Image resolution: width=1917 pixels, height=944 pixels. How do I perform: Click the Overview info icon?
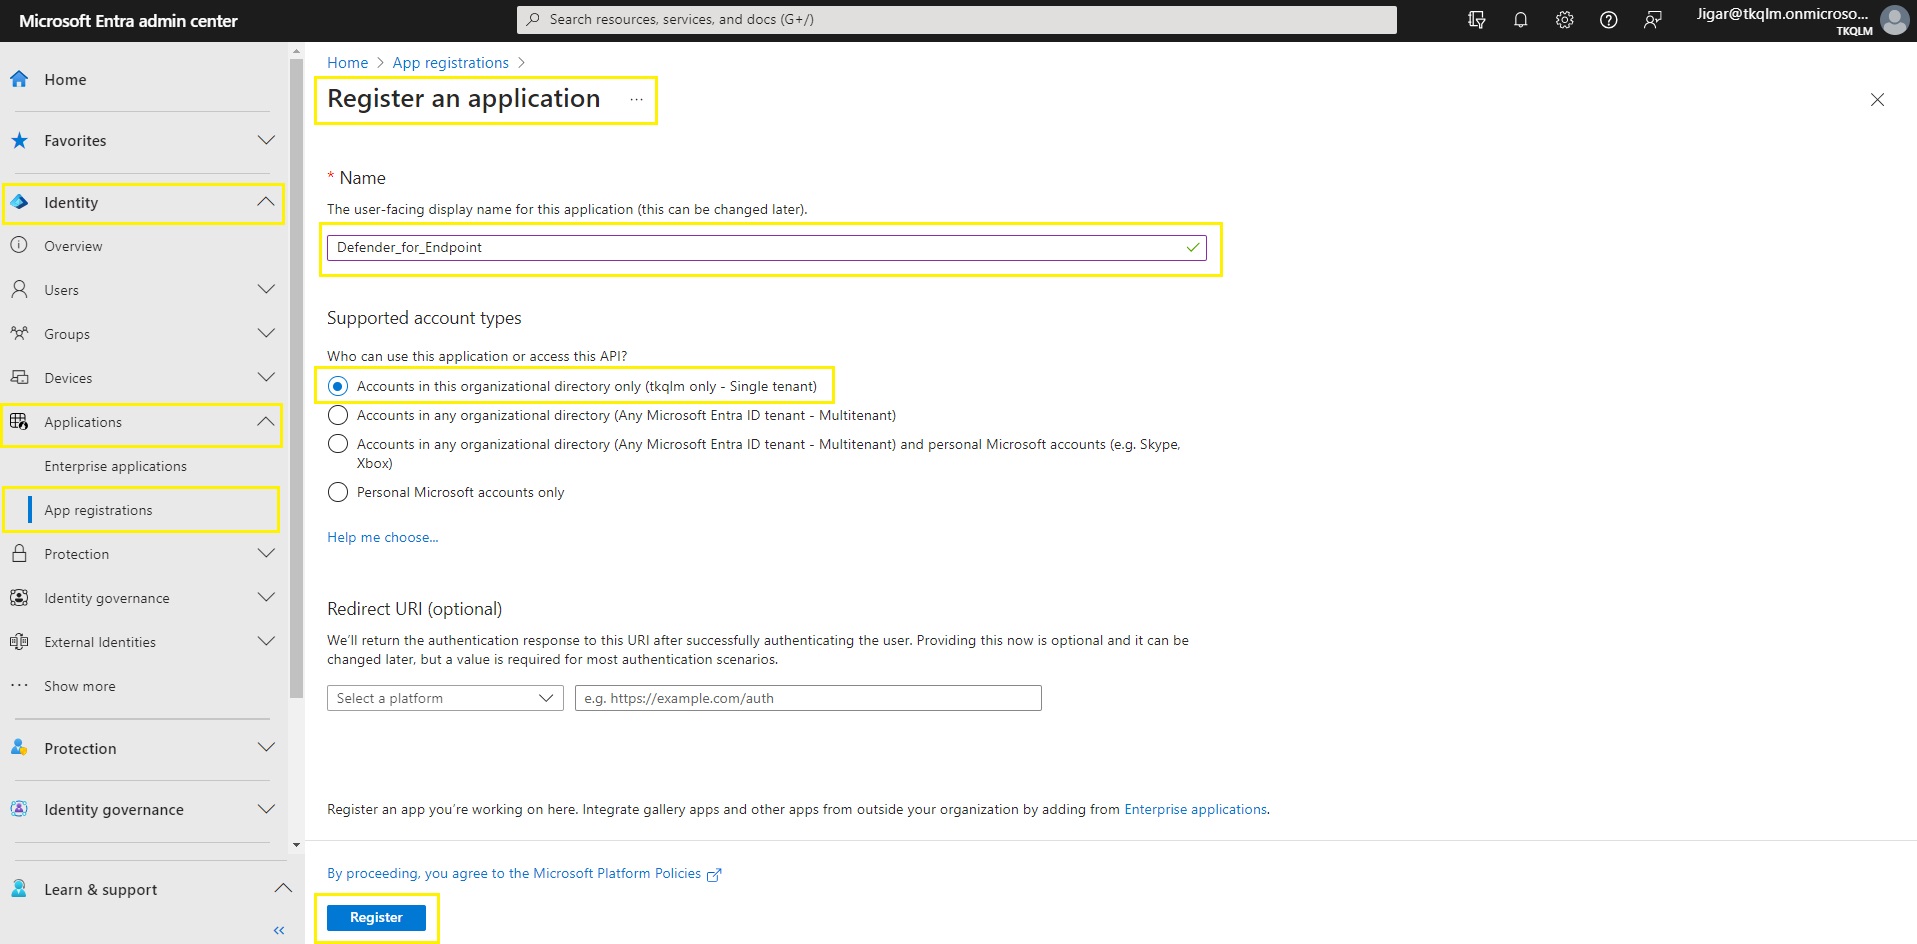click(x=19, y=245)
